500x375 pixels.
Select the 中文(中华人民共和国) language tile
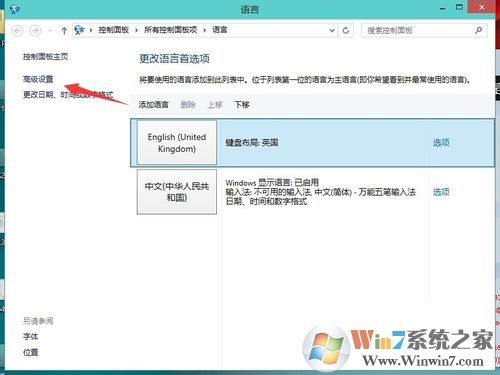(x=177, y=192)
